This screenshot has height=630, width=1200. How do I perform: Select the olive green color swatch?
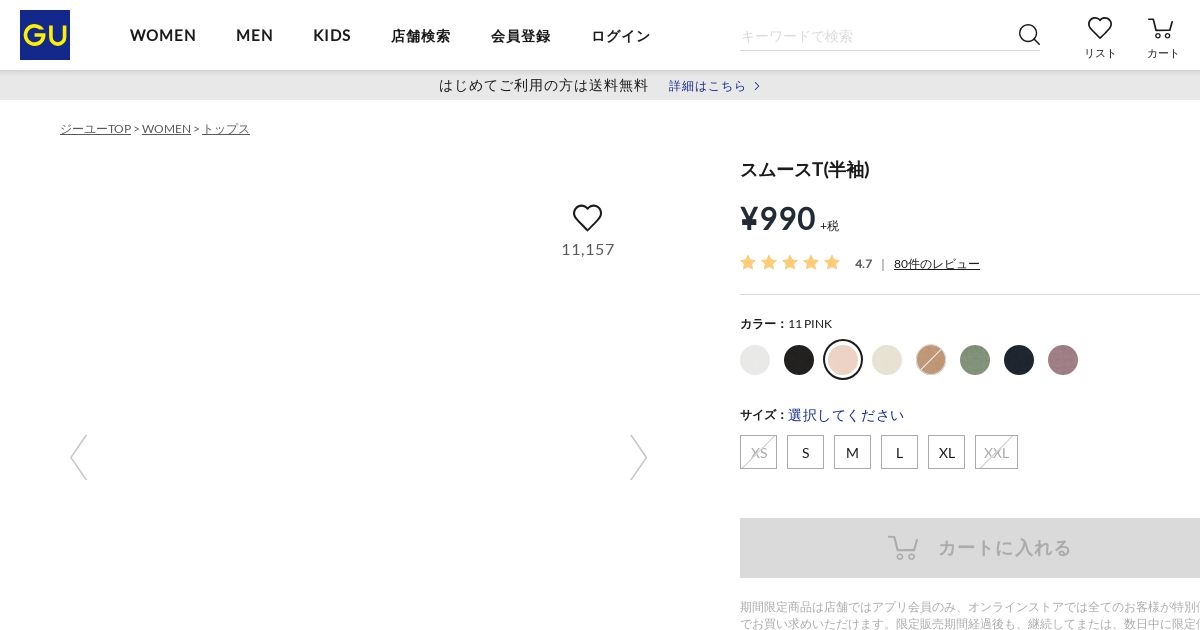click(975, 360)
